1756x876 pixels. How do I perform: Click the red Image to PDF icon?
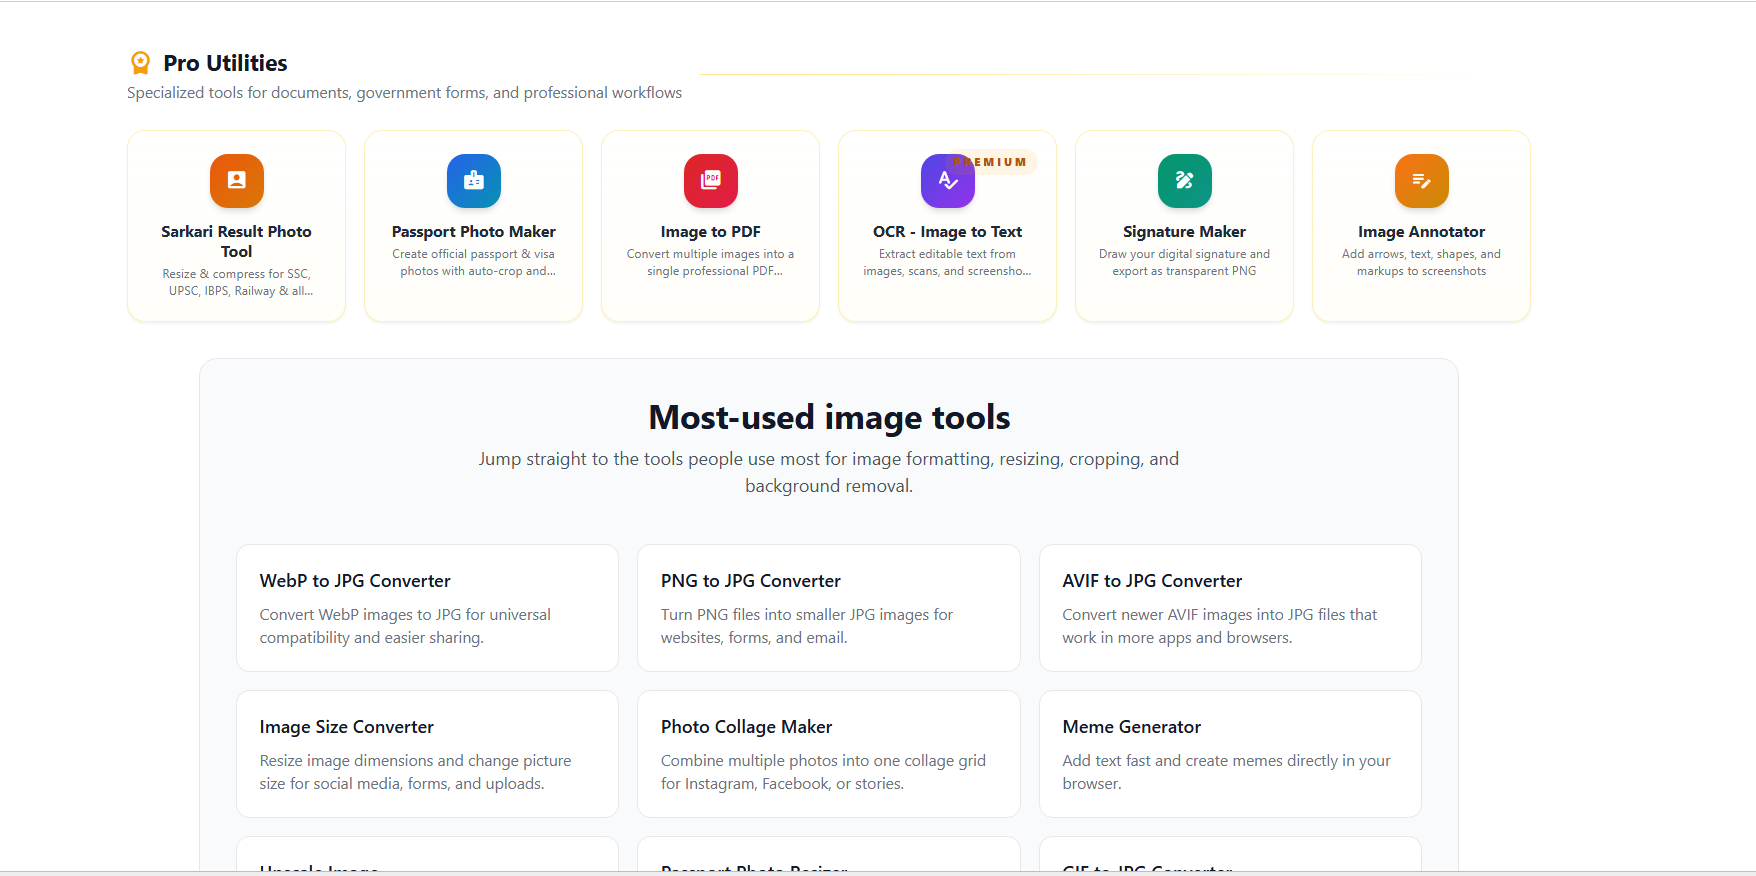pyautogui.click(x=711, y=181)
